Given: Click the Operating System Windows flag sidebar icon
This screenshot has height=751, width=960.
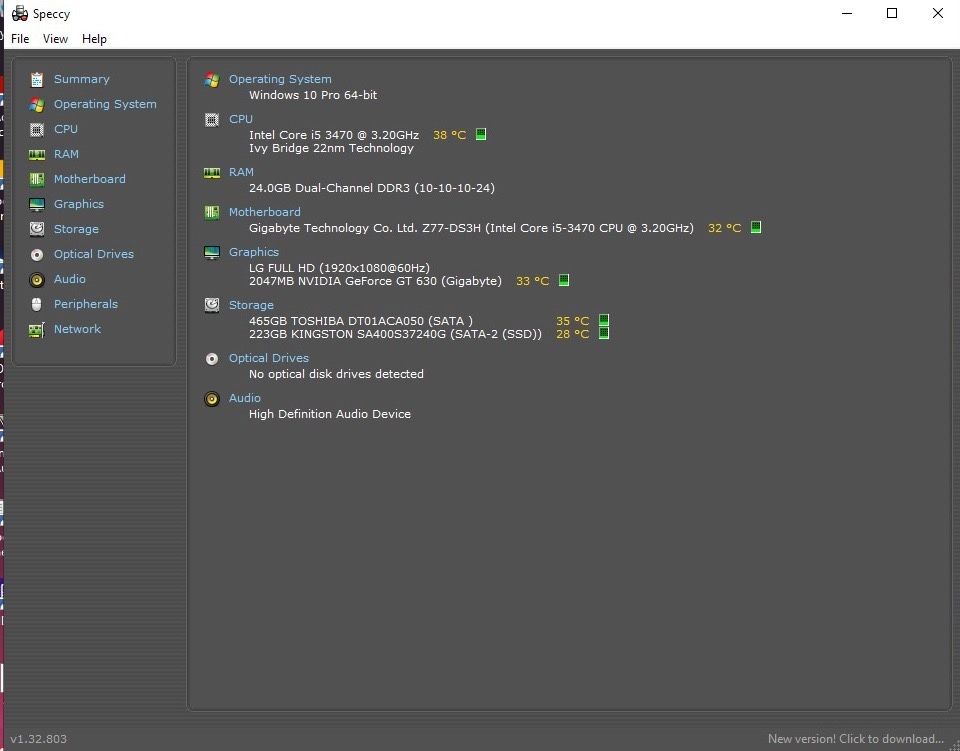Looking at the screenshot, I should point(37,105).
